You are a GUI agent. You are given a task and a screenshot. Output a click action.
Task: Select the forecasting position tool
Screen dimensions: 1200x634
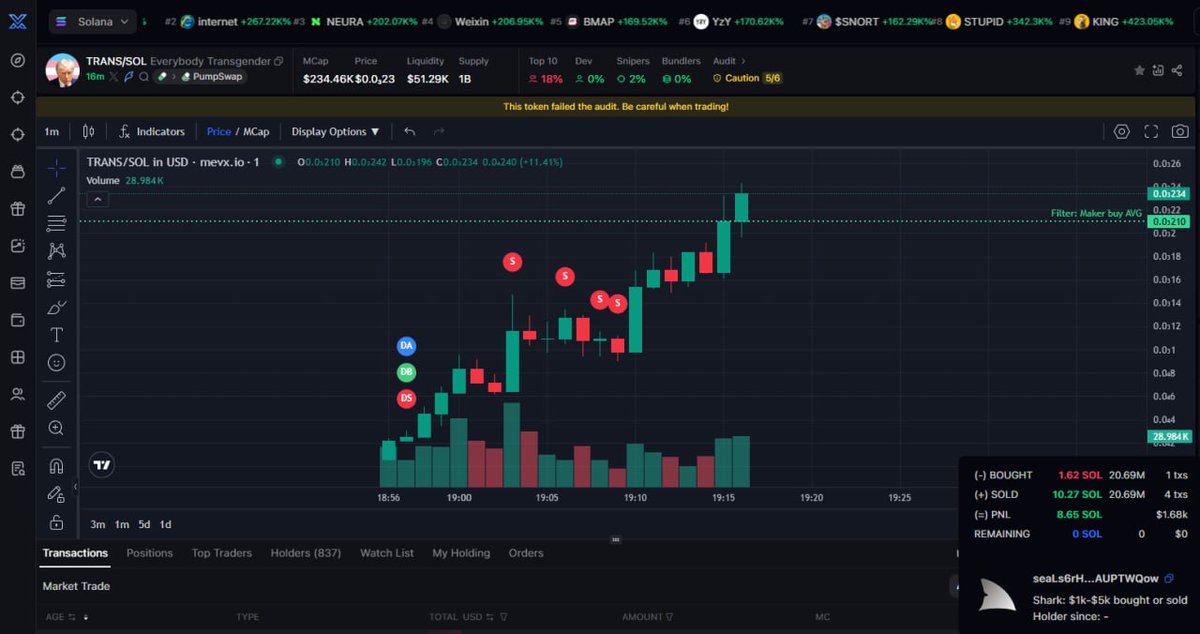coord(56,279)
